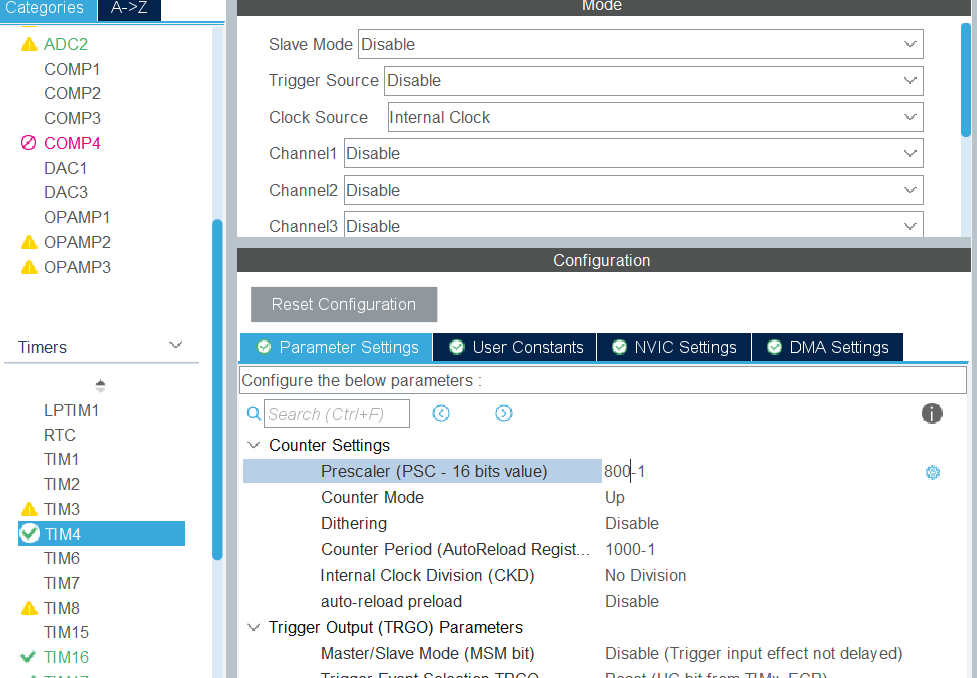Click the warning icon next to ADC2

pyautogui.click(x=29, y=44)
